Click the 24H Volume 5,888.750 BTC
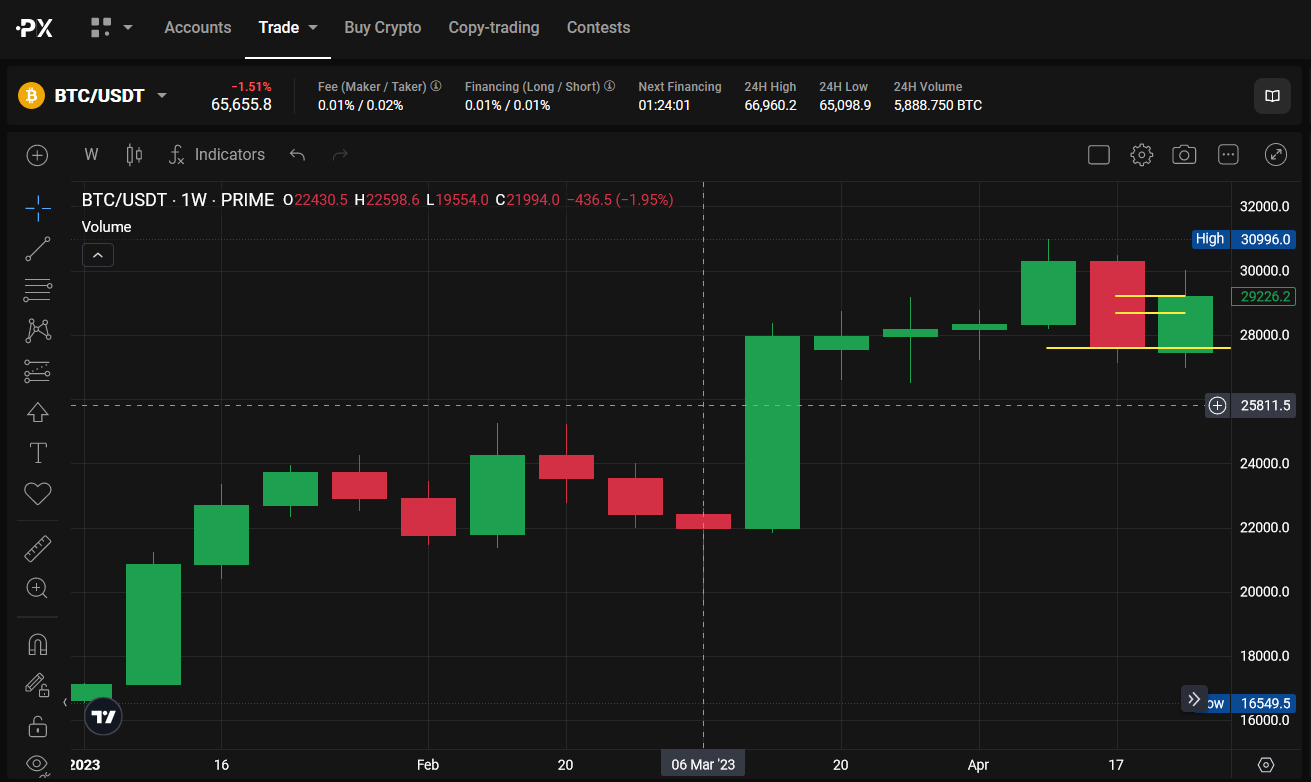 [x=938, y=105]
